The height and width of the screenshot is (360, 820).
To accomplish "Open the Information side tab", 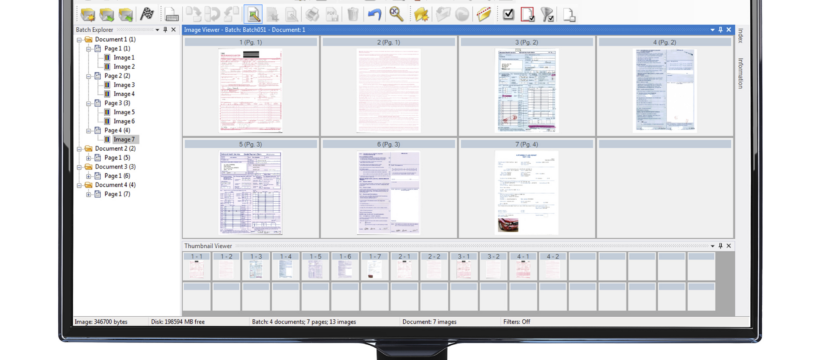I will point(741,73).
